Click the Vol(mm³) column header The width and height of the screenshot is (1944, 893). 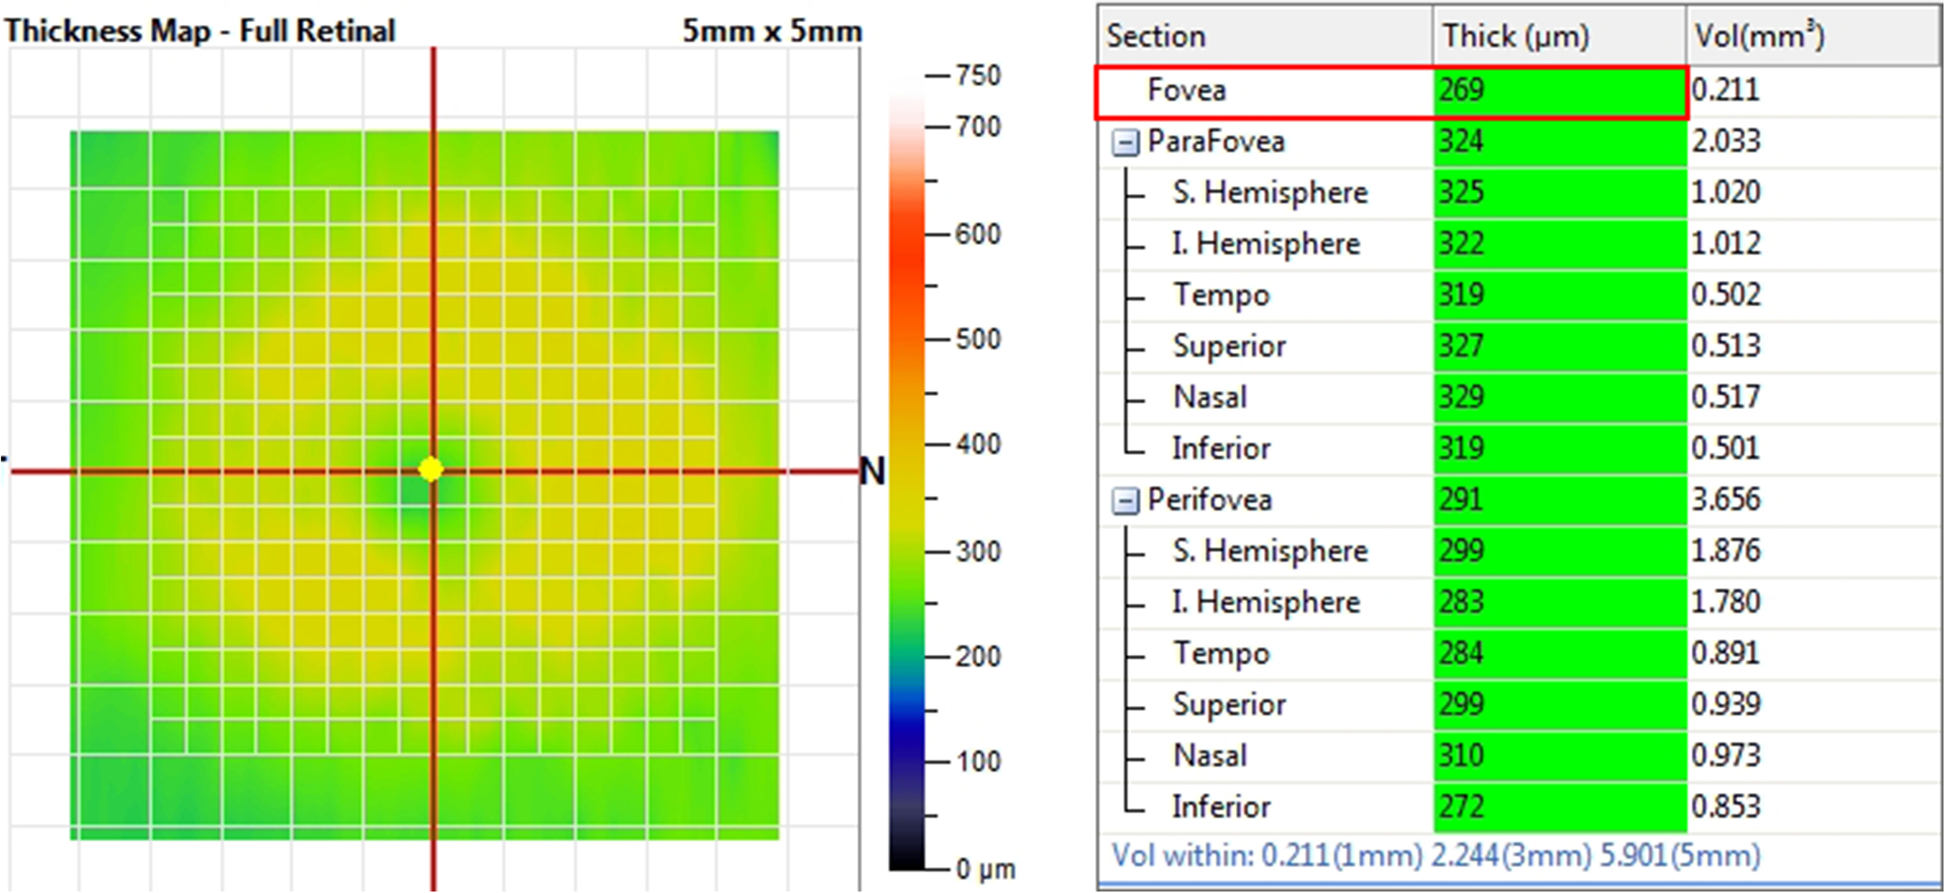click(1812, 37)
